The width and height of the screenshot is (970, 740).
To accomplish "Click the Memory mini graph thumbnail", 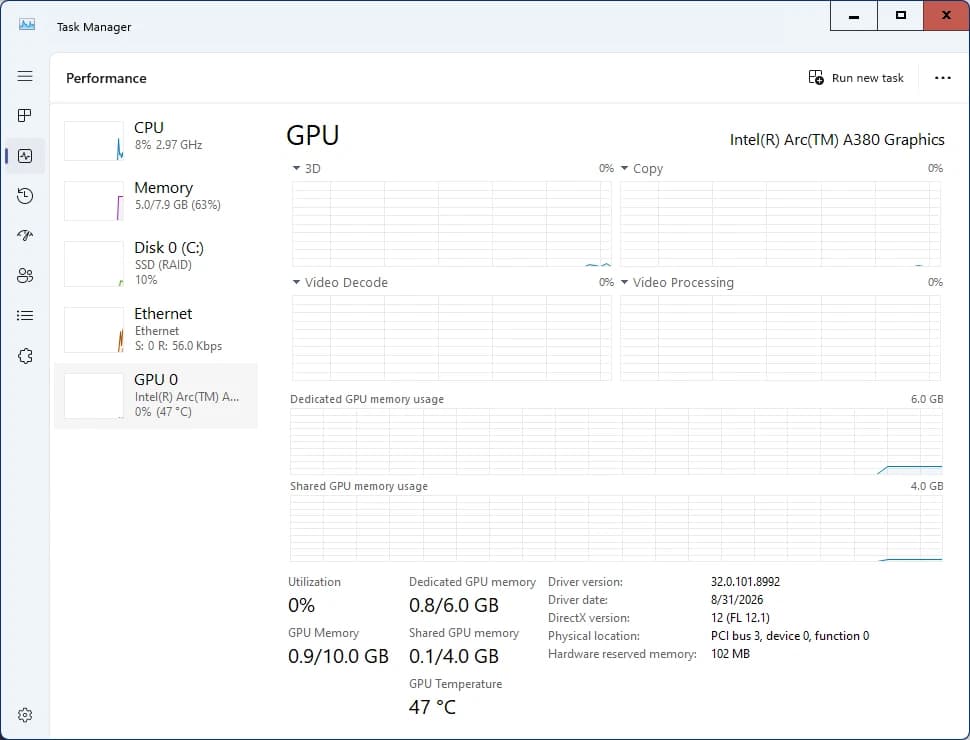I will (x=94, y=200).
